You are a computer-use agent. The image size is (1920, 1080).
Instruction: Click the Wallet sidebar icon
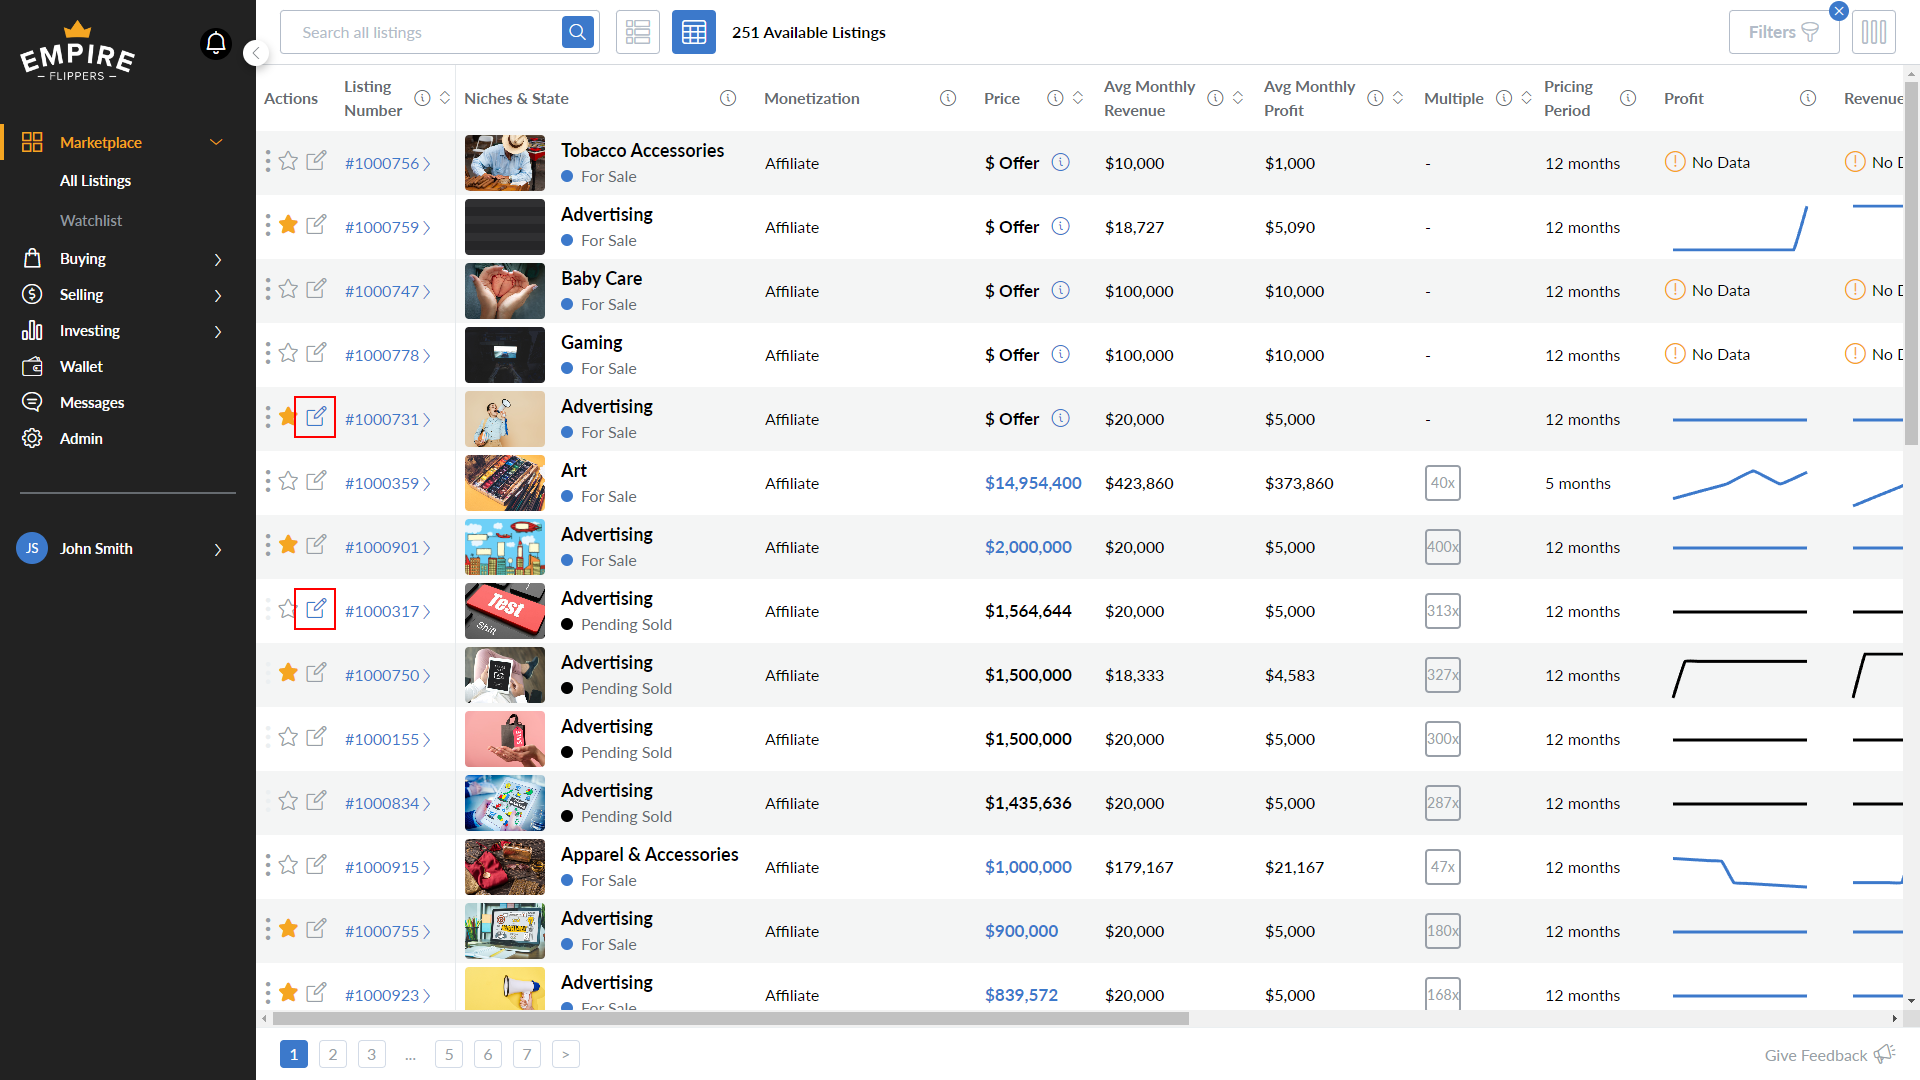(32, 366)
